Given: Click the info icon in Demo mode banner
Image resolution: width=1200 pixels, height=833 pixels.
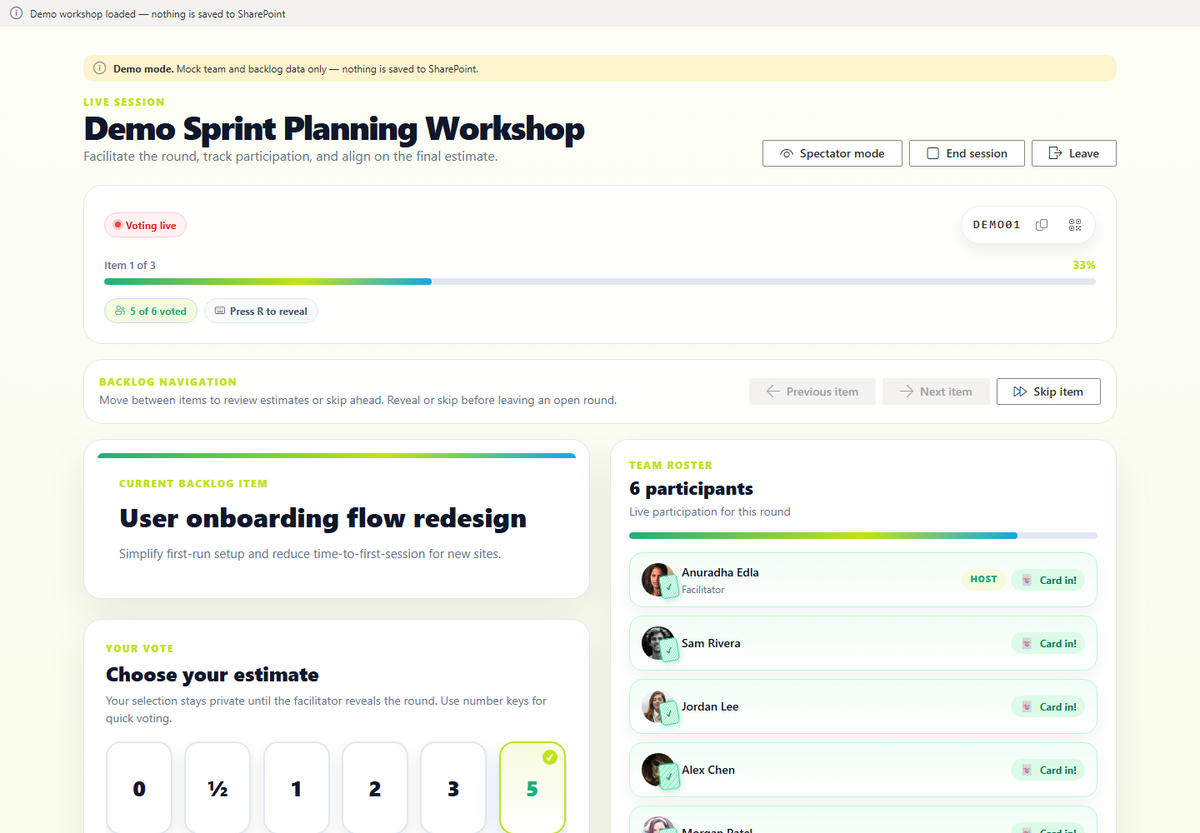Looking at the screenshot, I should tap(99, 69).
